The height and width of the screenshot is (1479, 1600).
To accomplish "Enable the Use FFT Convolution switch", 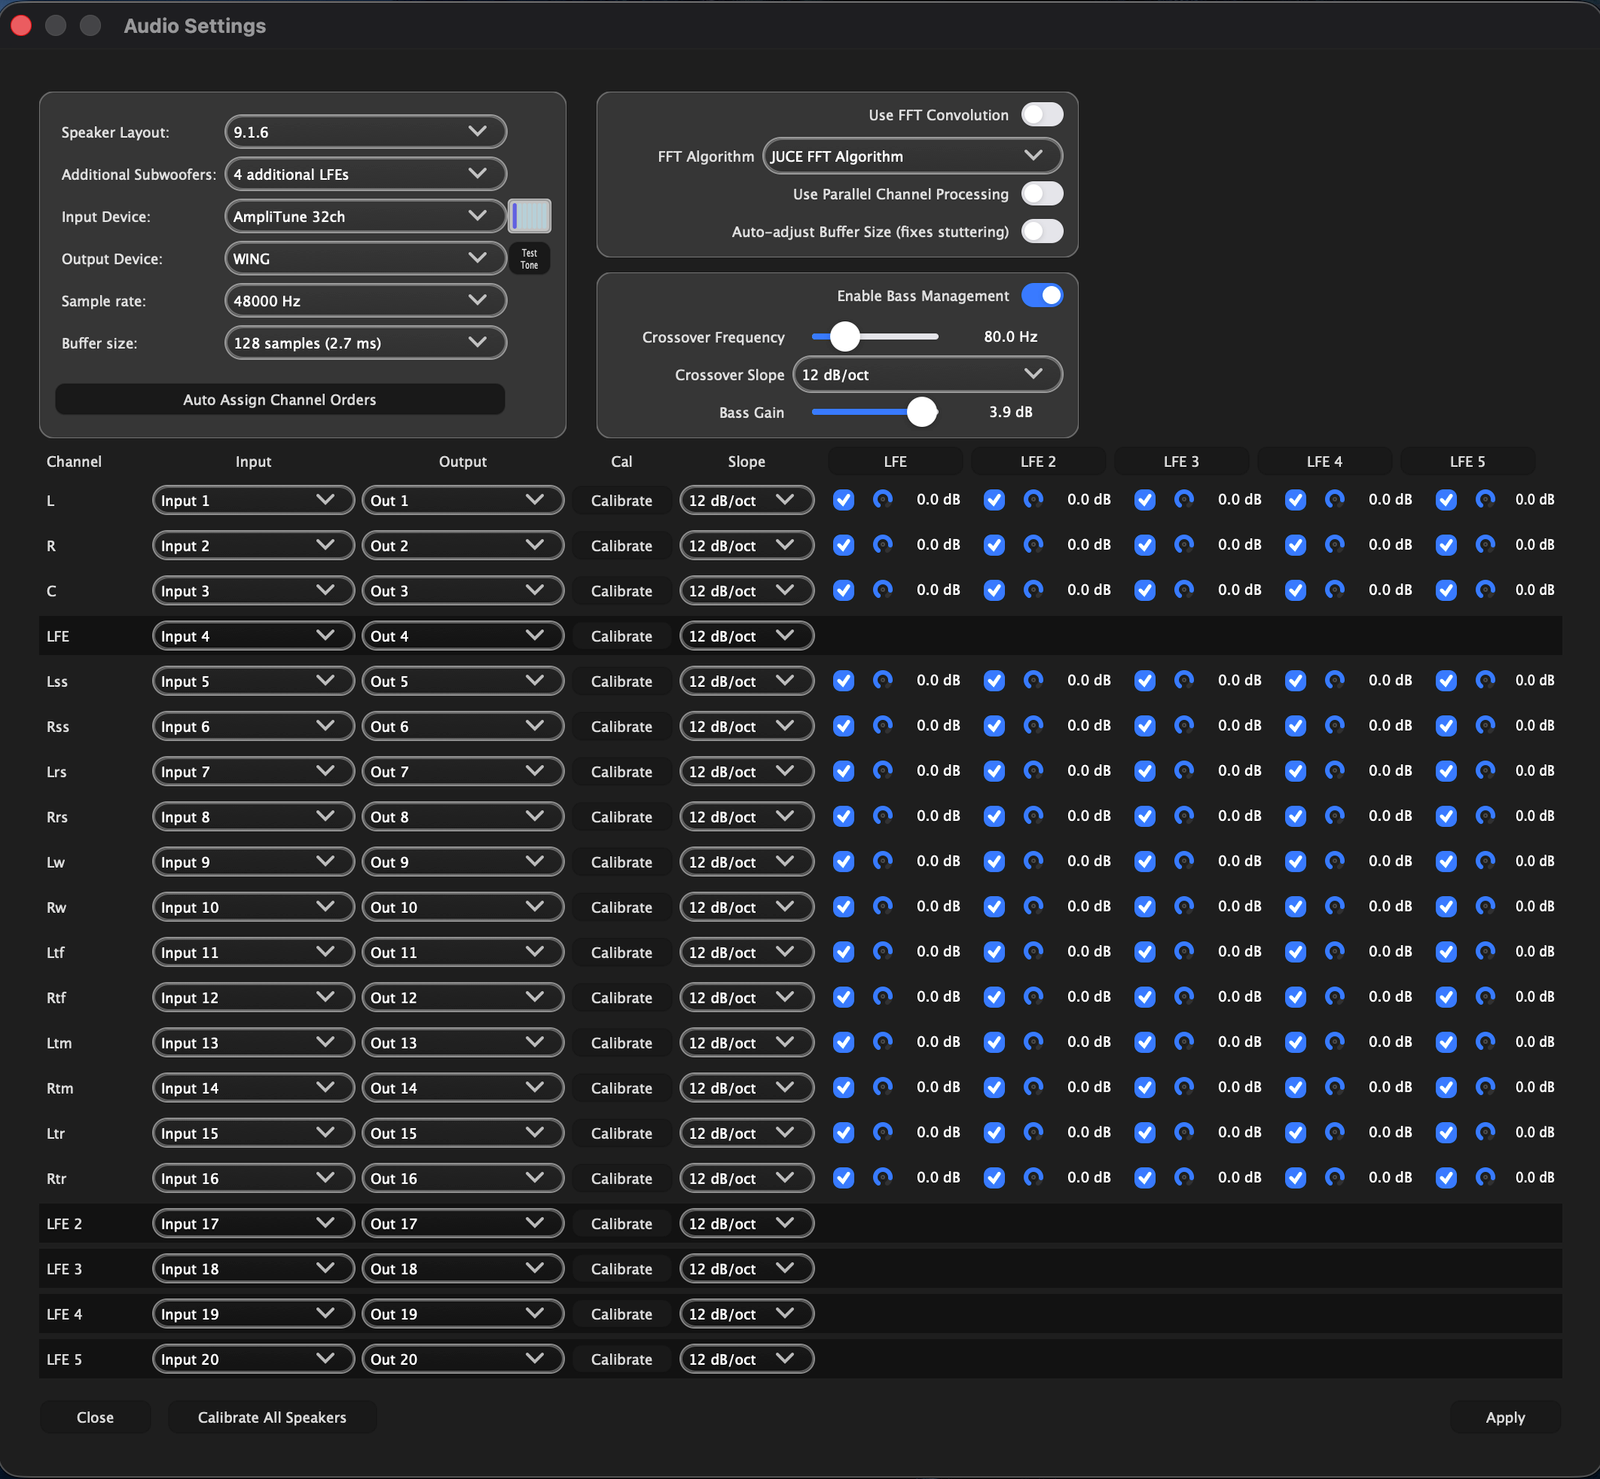I will coord(1041,115).
